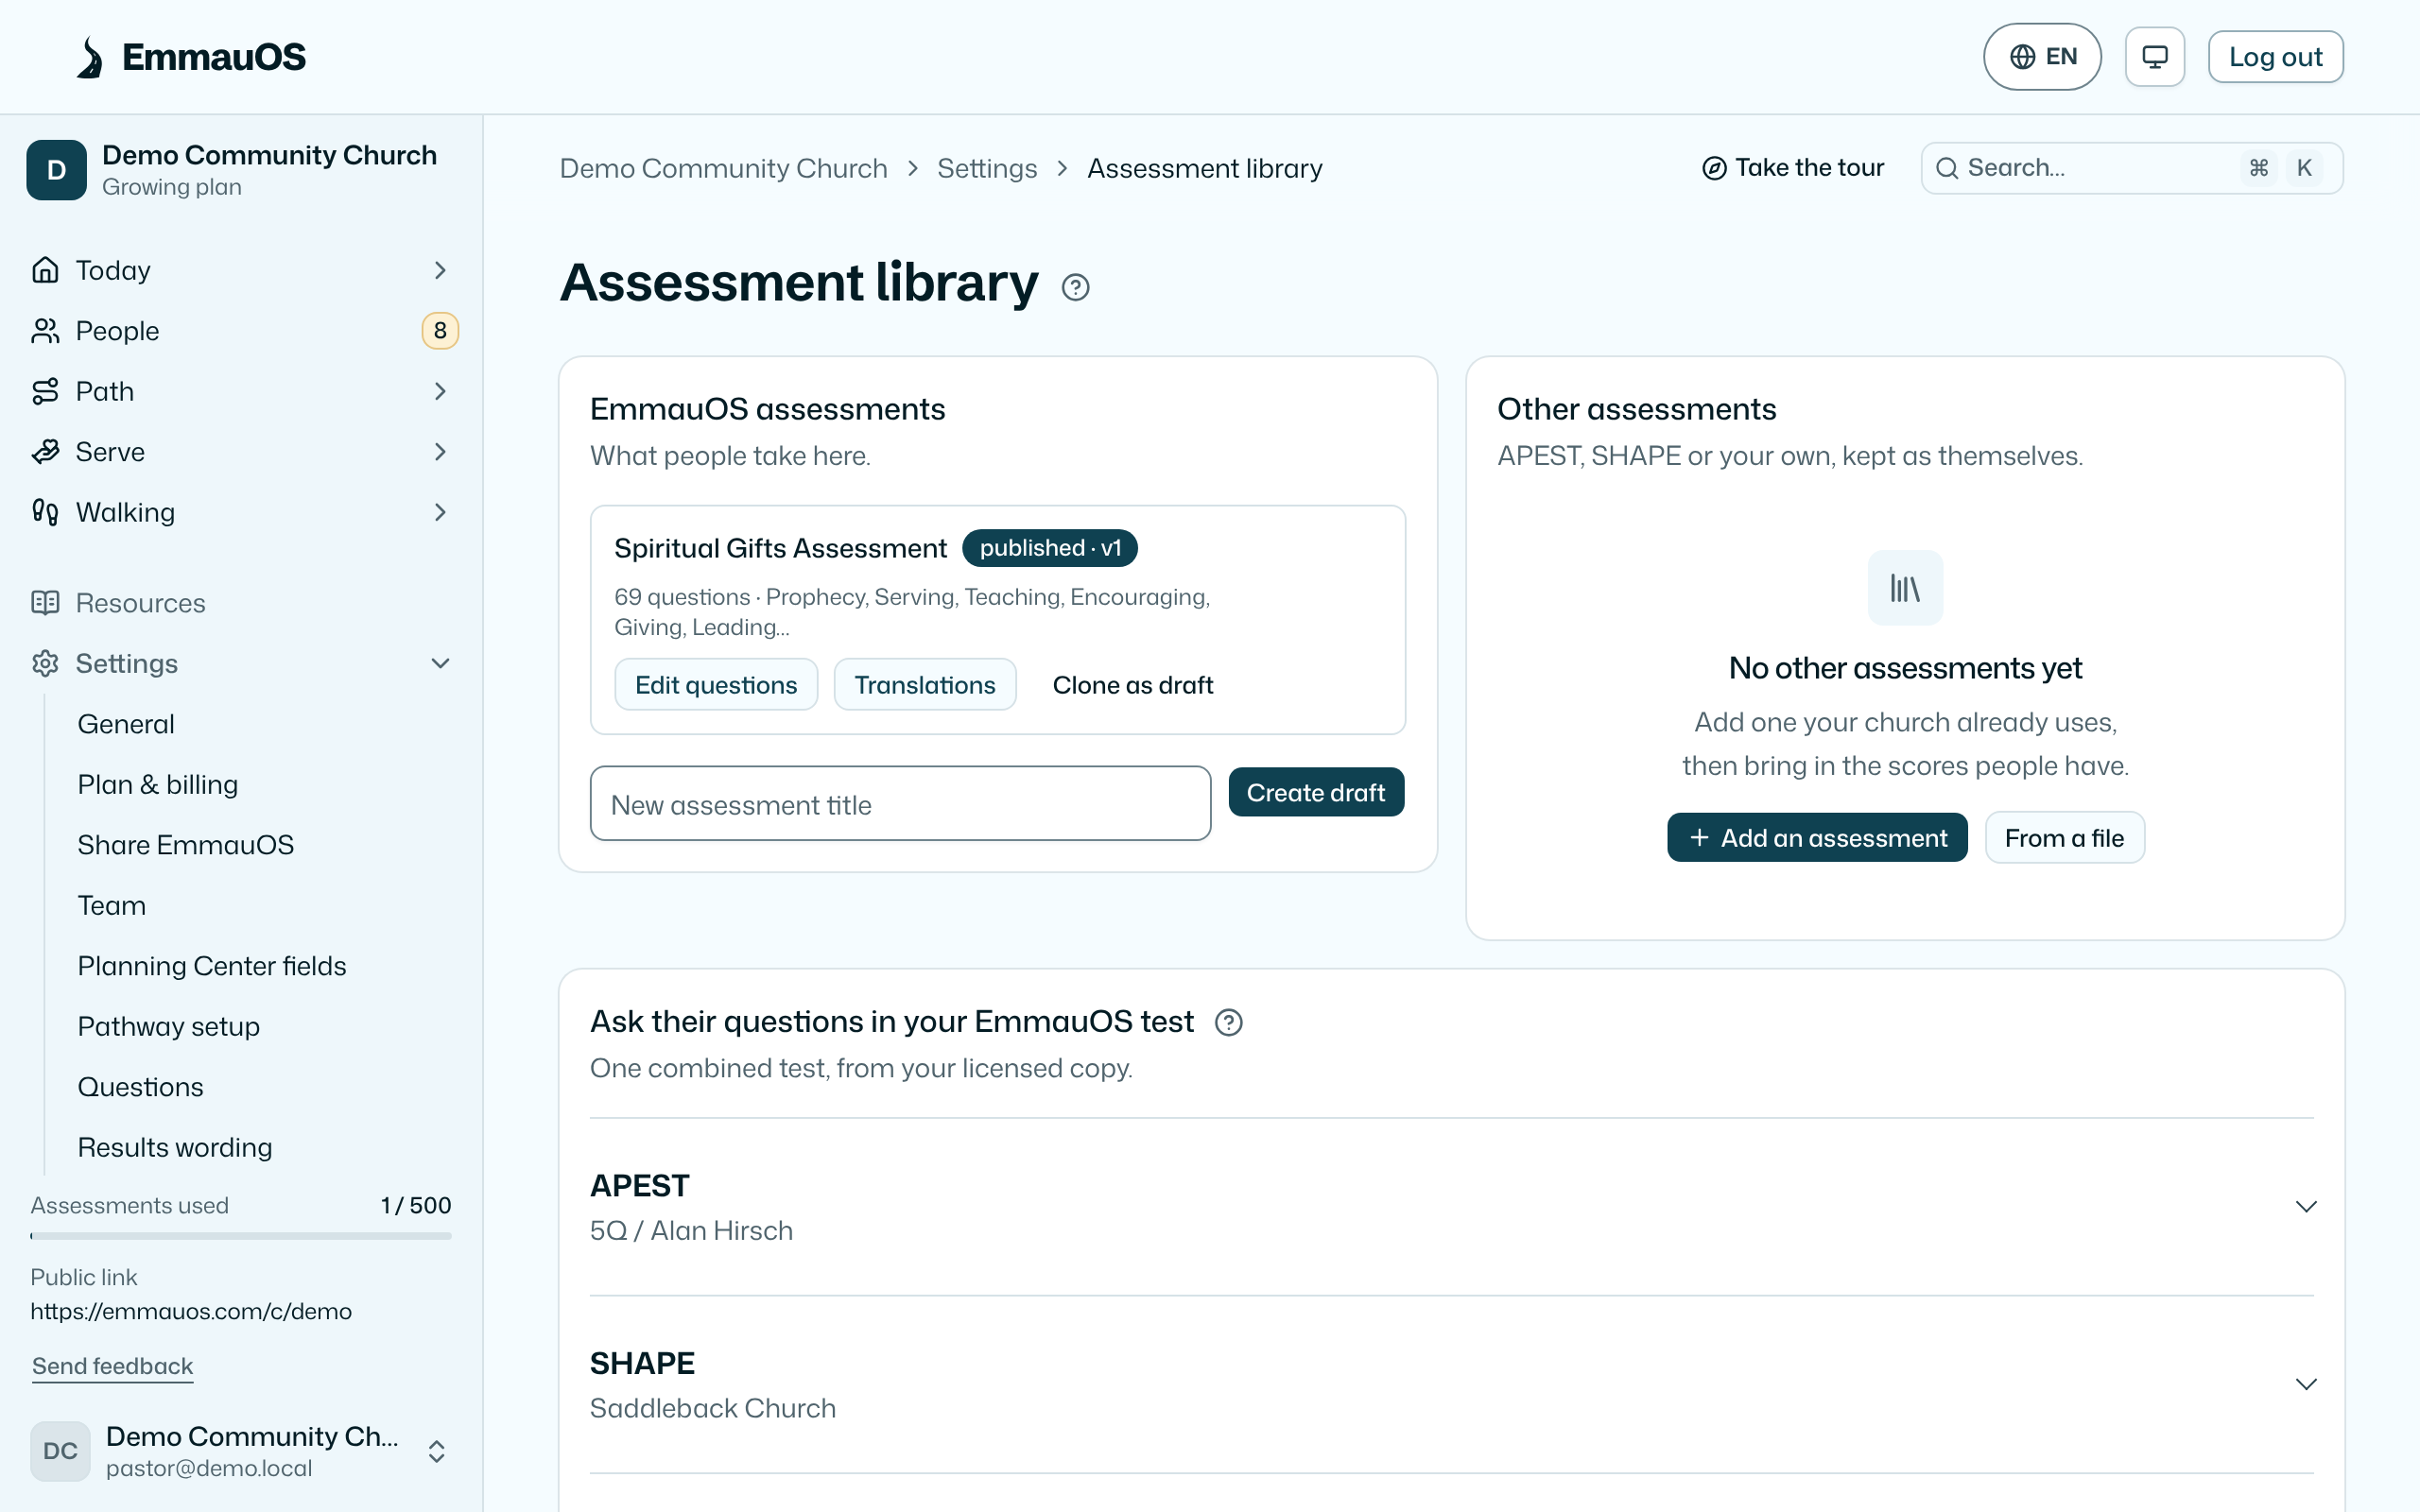The height and width of the screenshot is (1512, 2420).
Task: Click the New assessment title field
Action: 900,804
